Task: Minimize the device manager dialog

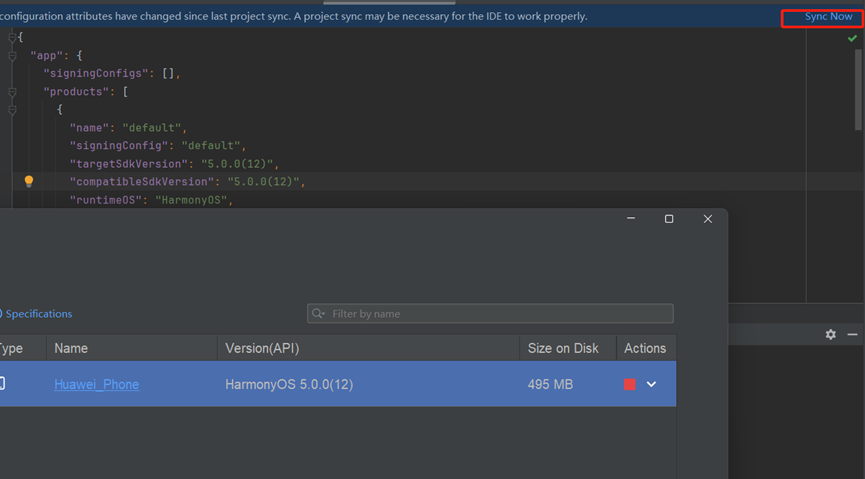Action: pyautogui.click(x=631, y=219)
